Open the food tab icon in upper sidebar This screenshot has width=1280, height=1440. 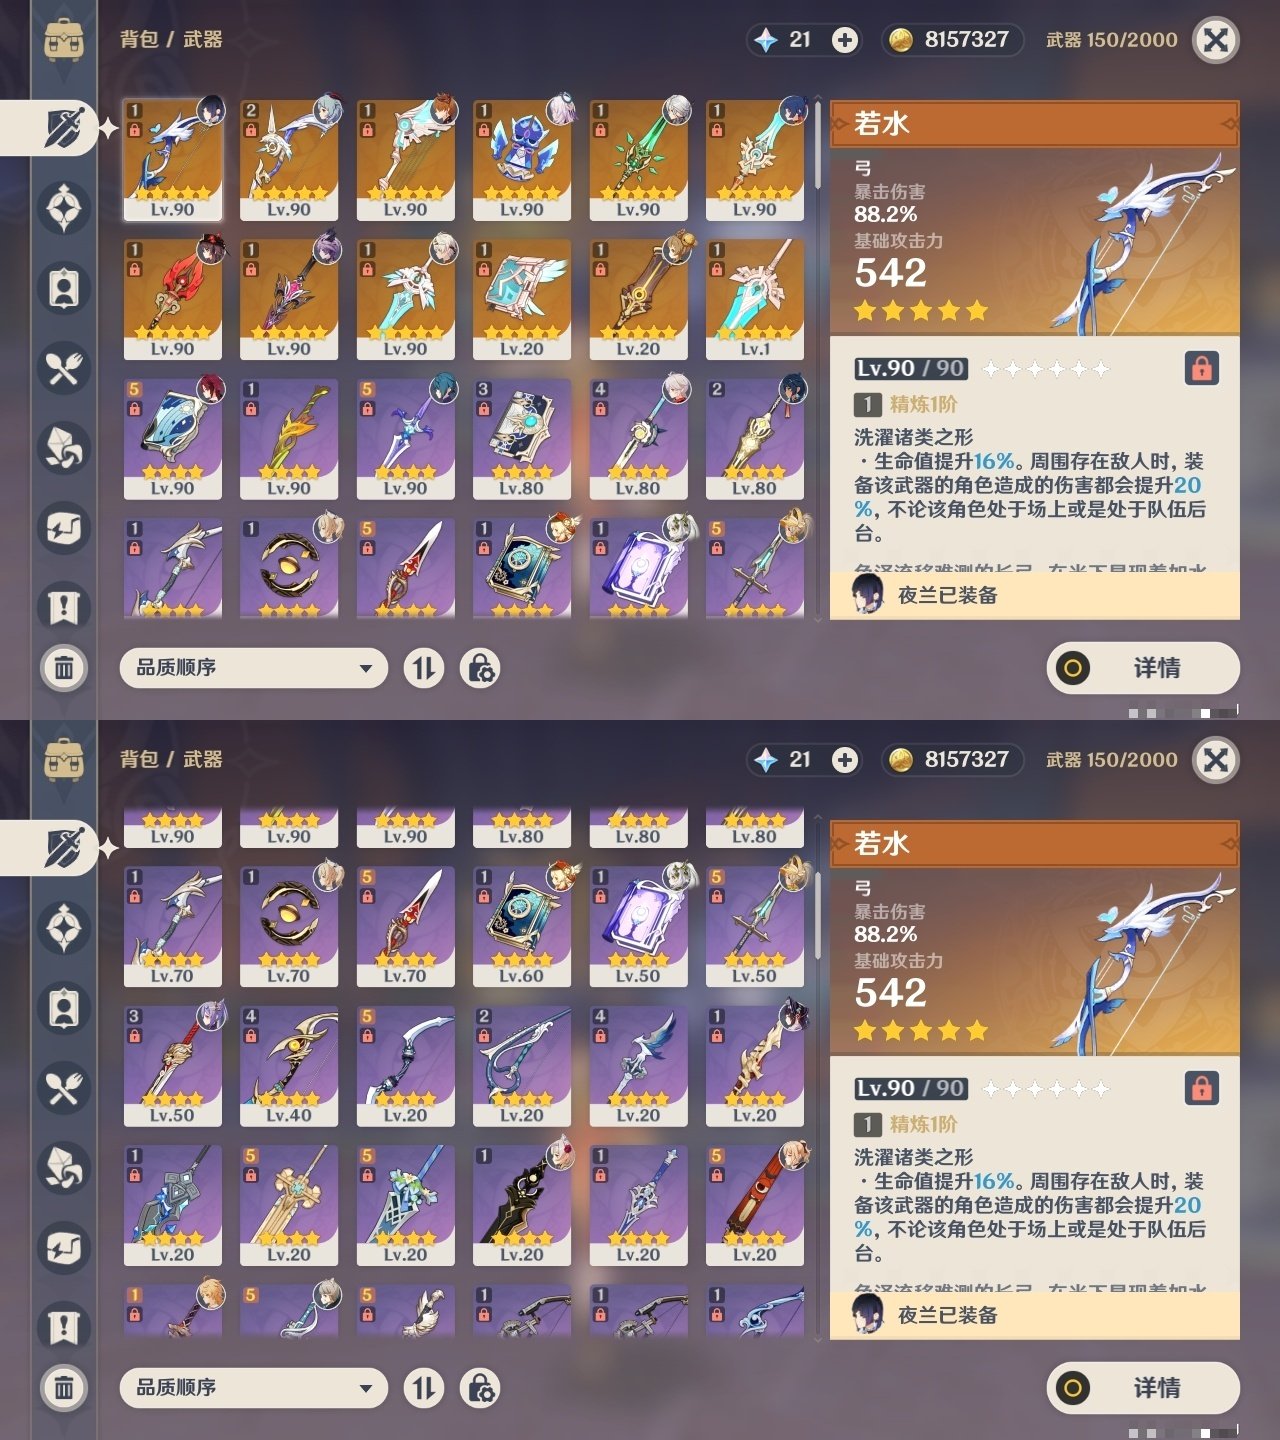[64, 368]
